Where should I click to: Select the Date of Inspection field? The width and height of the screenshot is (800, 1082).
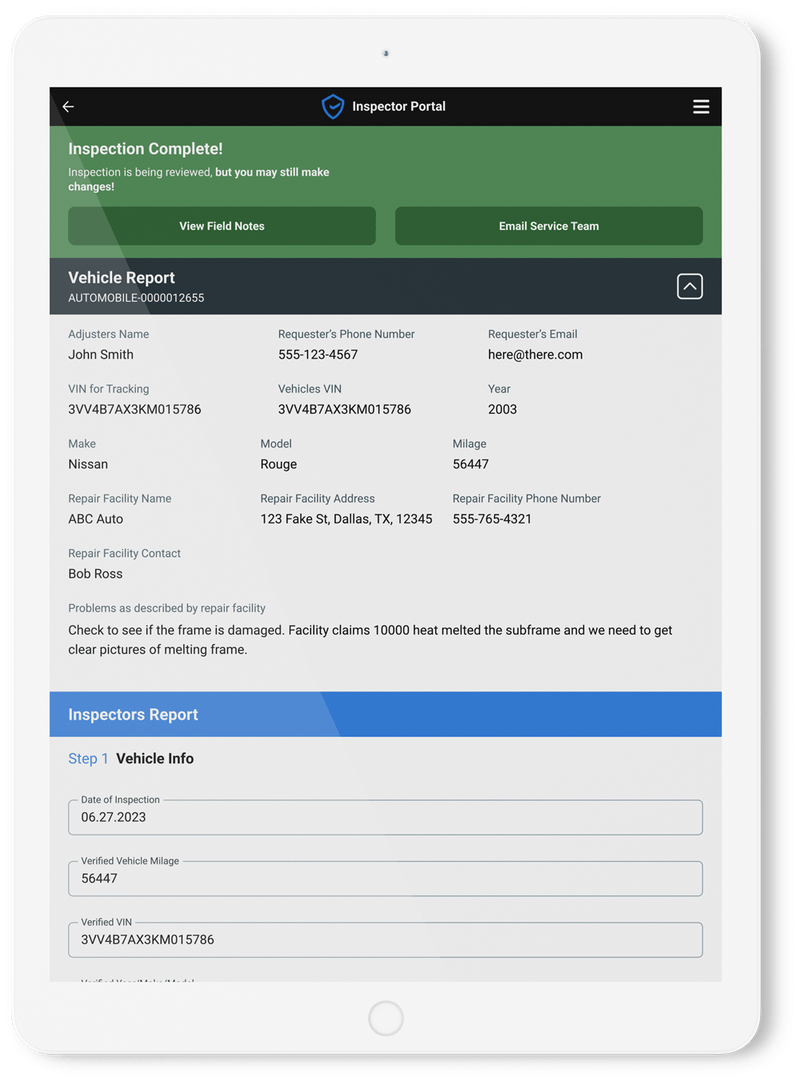pyautogui.click(x=385, y=818)
